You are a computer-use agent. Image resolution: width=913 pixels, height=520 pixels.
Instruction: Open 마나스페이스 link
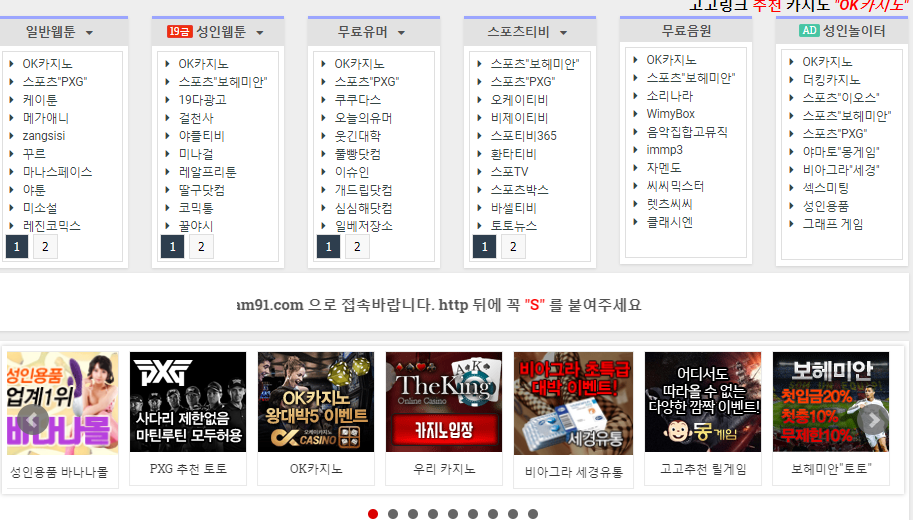coord(57,172)
